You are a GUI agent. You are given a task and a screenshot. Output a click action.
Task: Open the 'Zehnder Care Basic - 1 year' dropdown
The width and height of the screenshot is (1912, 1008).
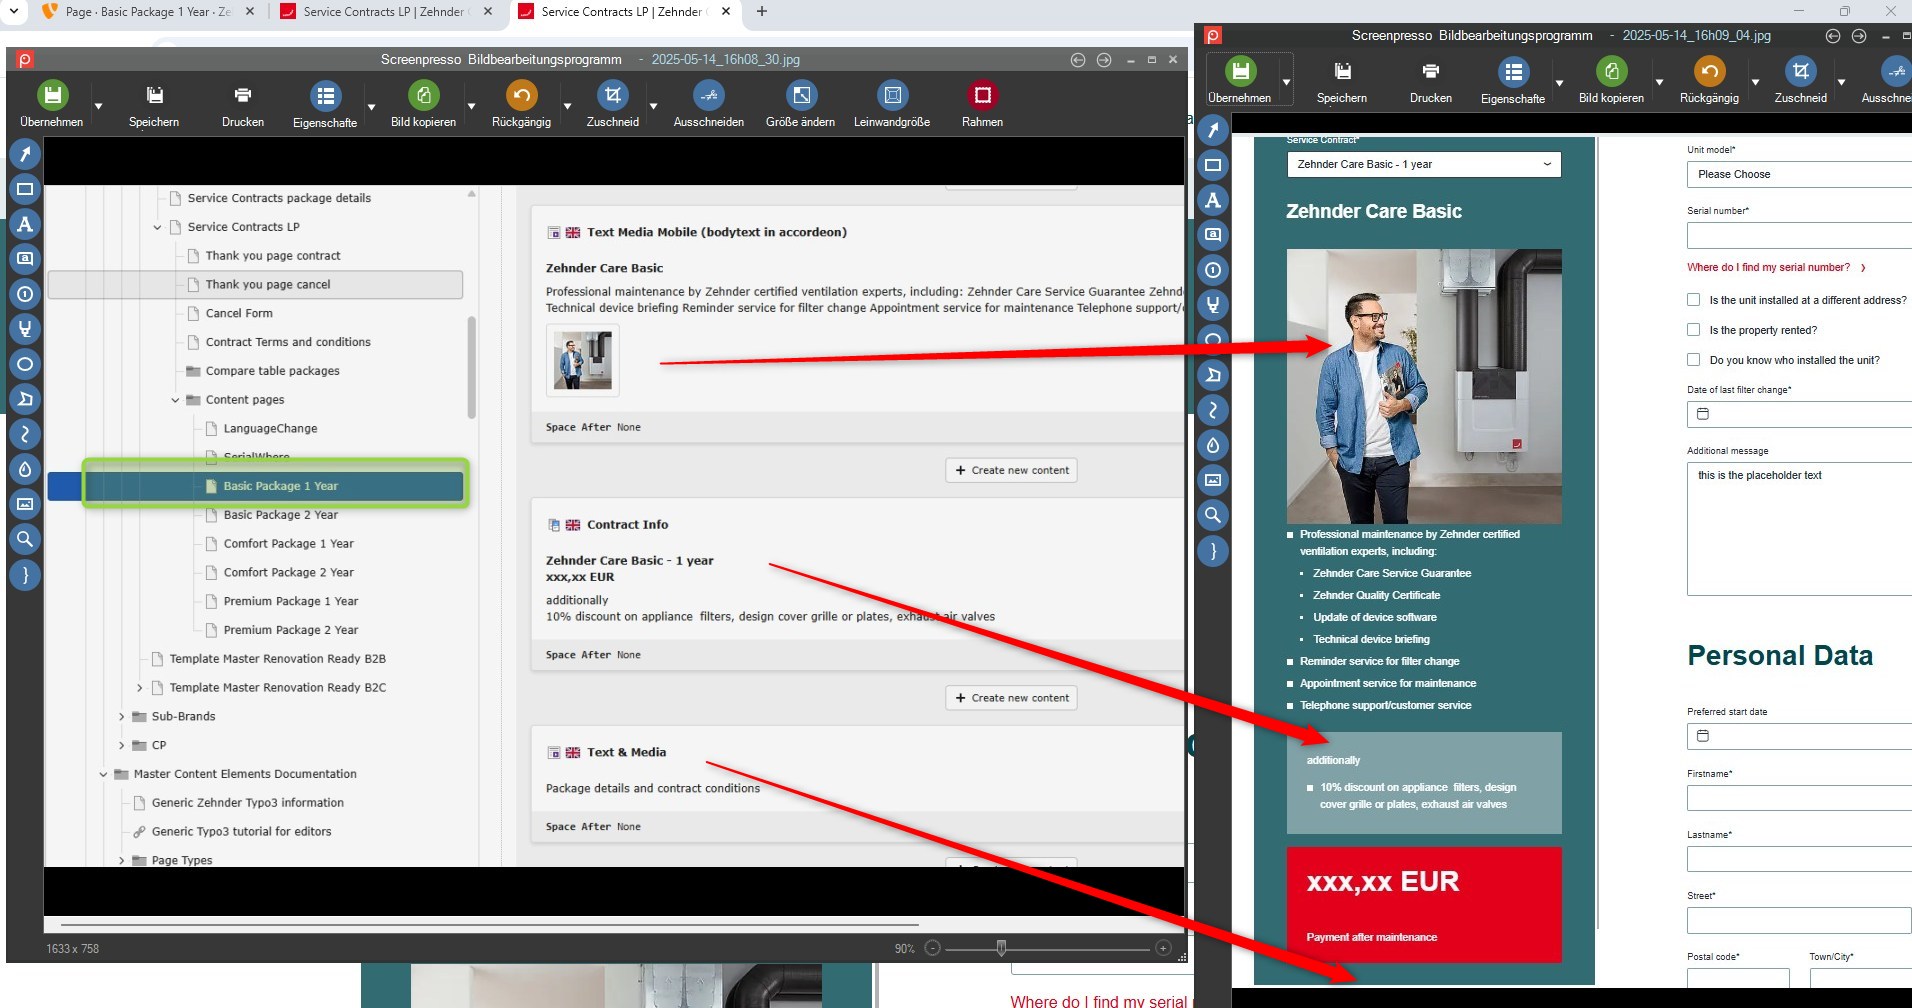[x=1423, y=164]
